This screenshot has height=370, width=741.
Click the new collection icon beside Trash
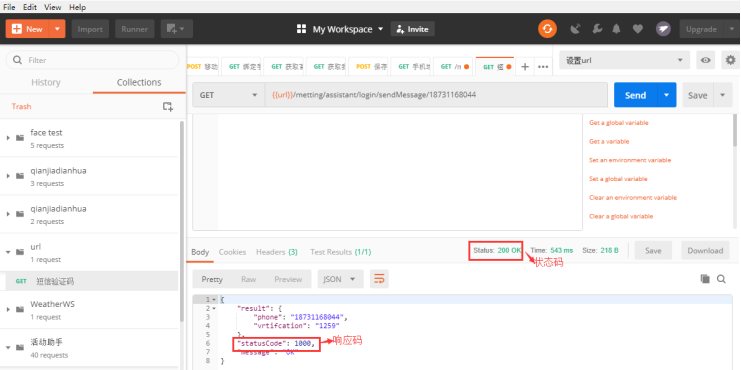167,106
